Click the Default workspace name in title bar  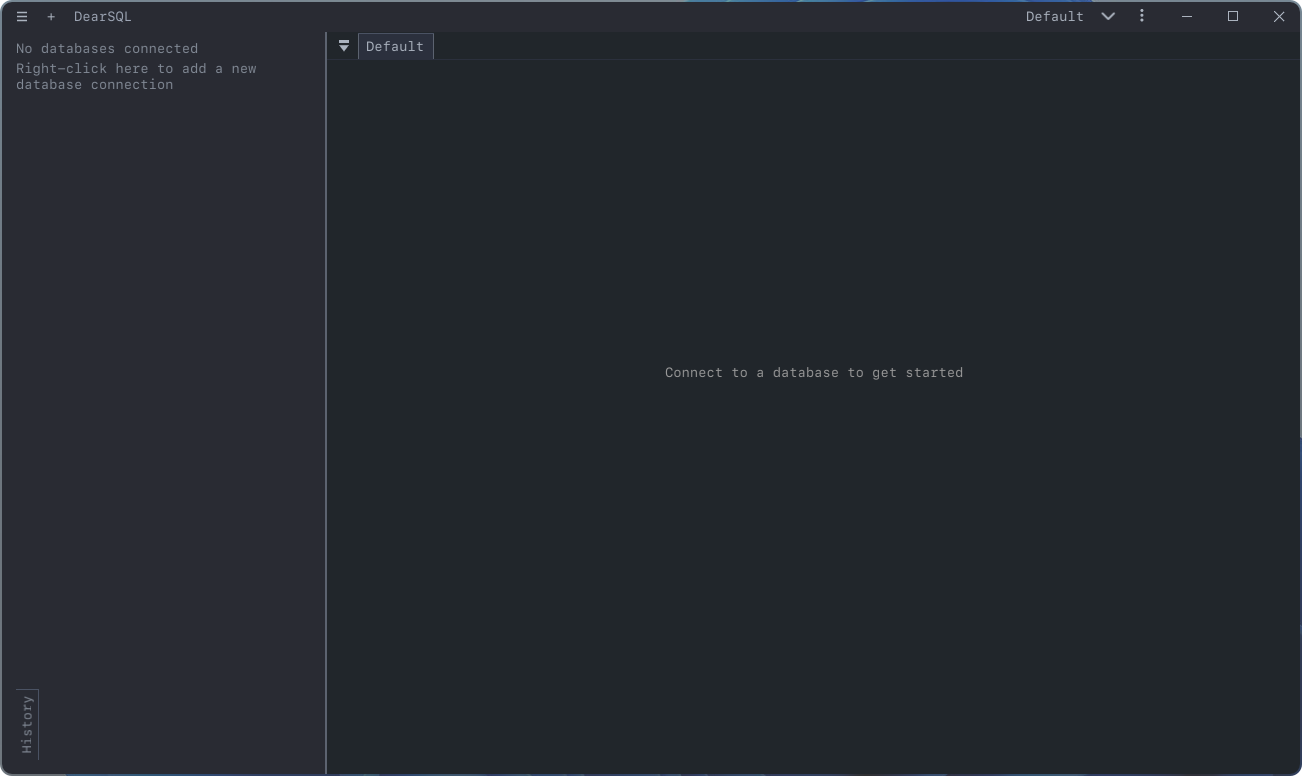[x=1054, y=16]
